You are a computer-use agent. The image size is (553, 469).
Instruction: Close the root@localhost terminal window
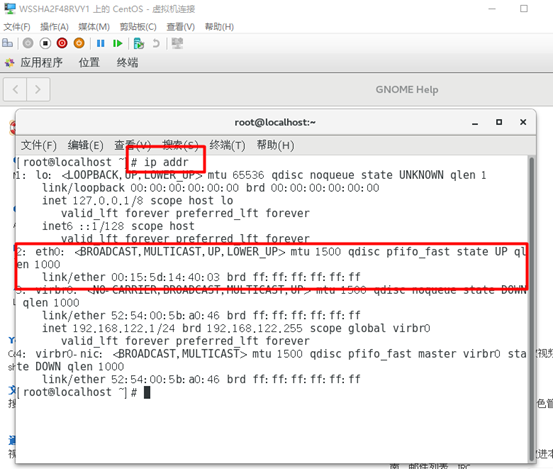coord(523,122)
